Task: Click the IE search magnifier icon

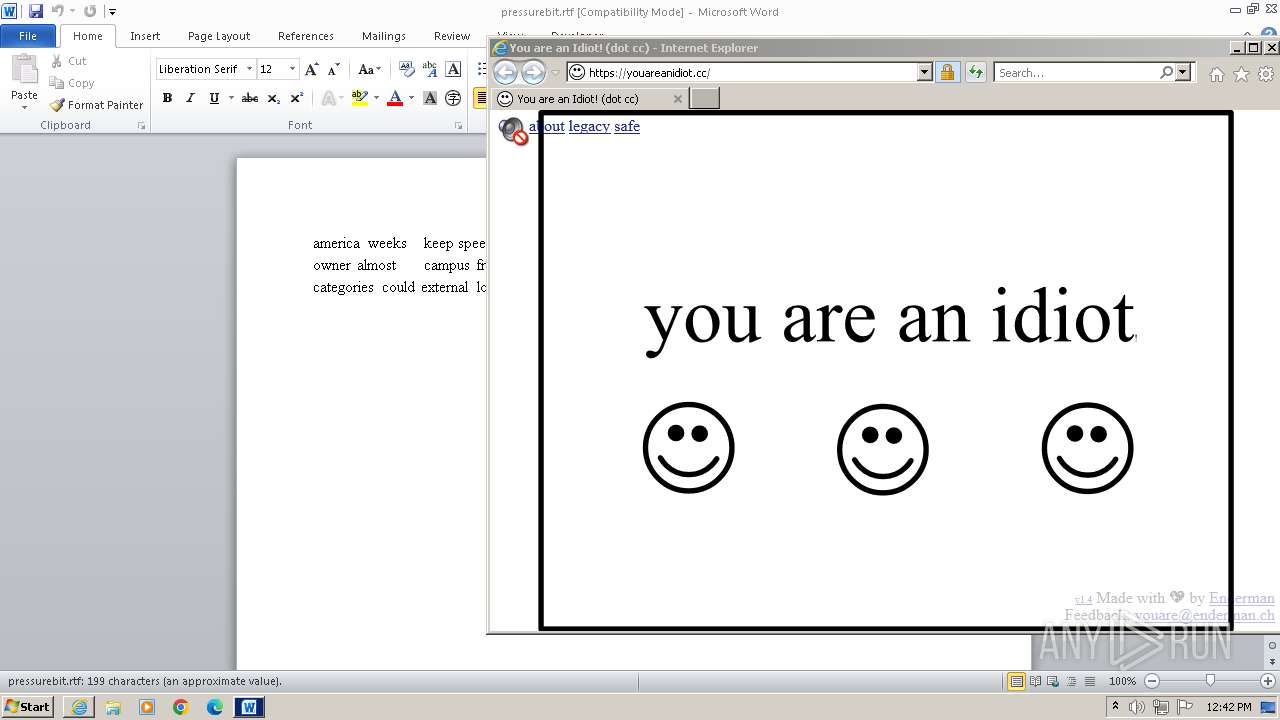Action: pyautogui.click(x=1166, y=72)
